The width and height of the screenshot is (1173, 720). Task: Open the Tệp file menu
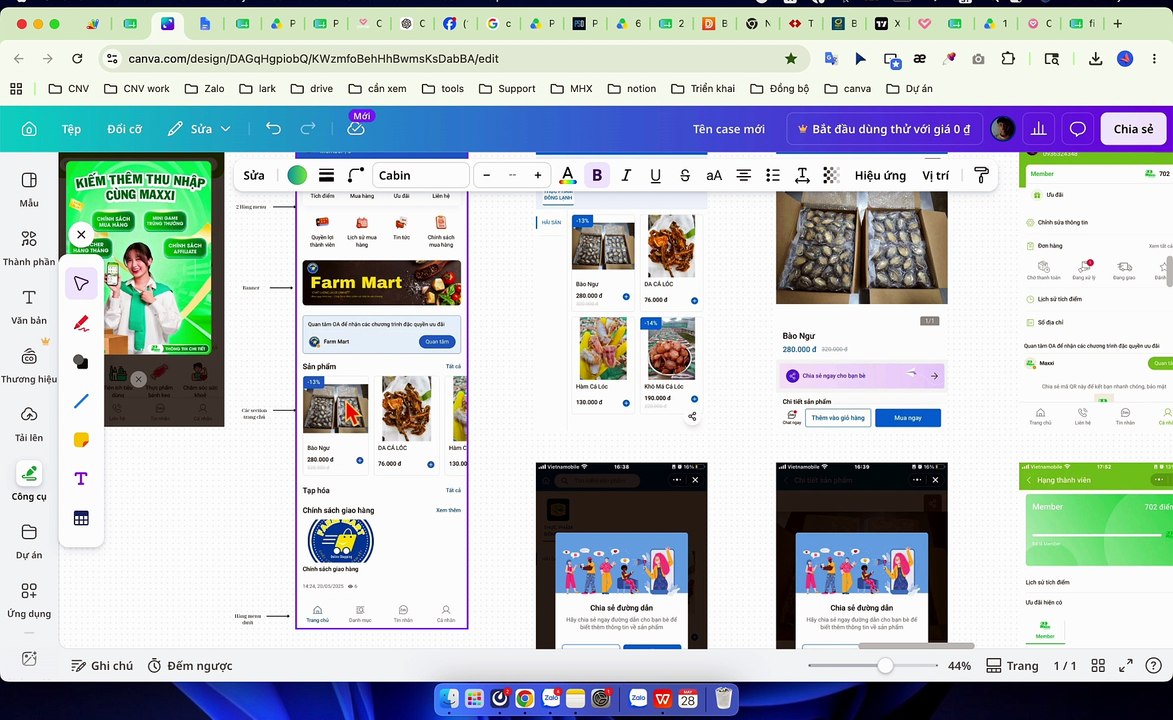tap(71, 129)
